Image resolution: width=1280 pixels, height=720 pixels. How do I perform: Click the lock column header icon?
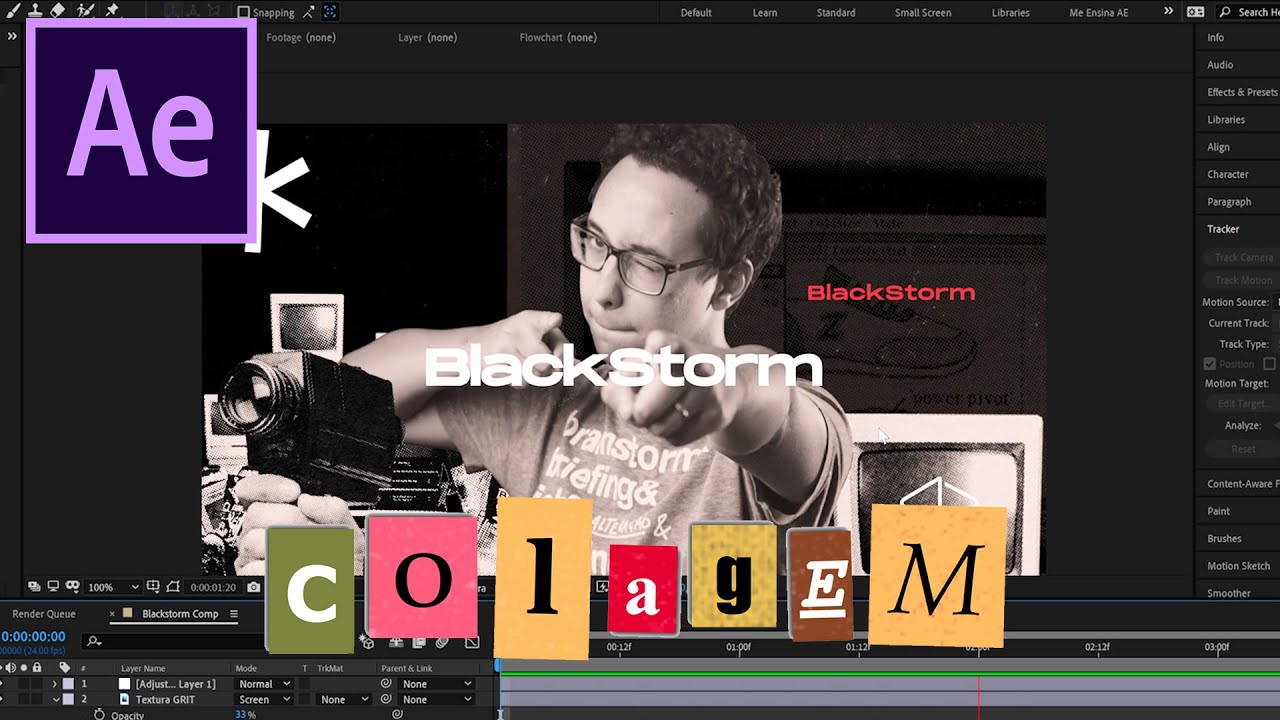pyautogui.click(x=37, y=668)
